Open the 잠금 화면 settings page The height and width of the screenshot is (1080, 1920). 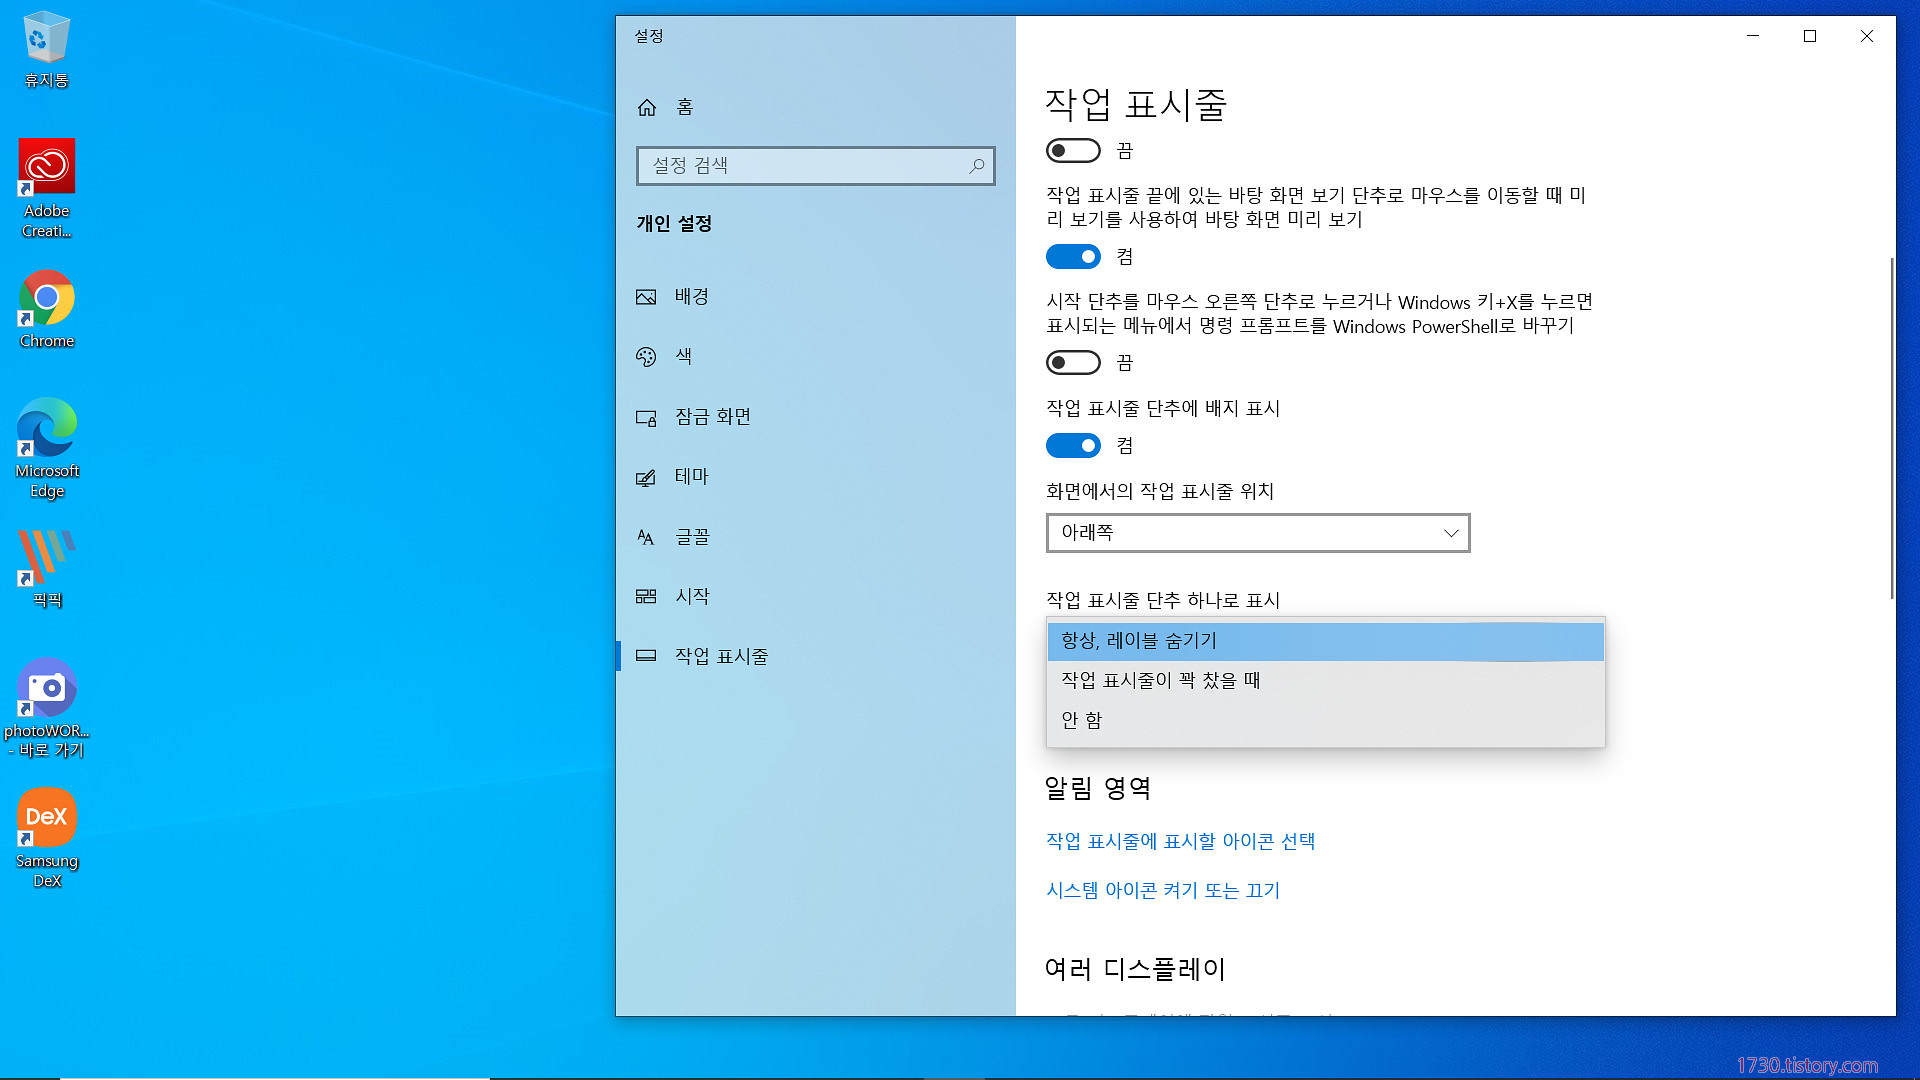(712, 417)
